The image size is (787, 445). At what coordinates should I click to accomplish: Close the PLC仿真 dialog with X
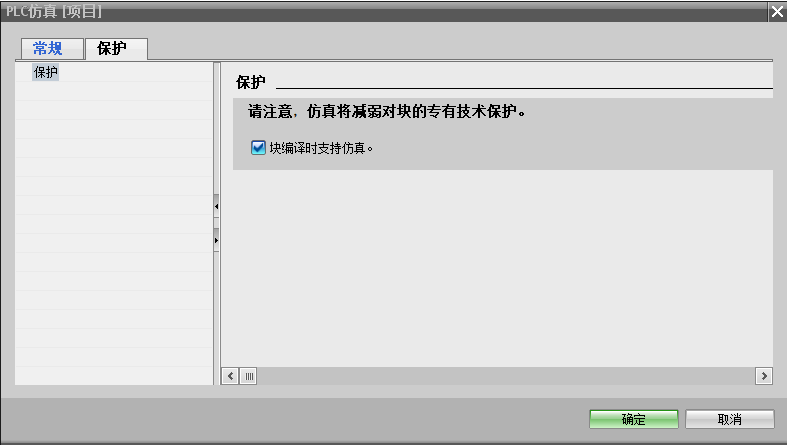tap(777, 12)
